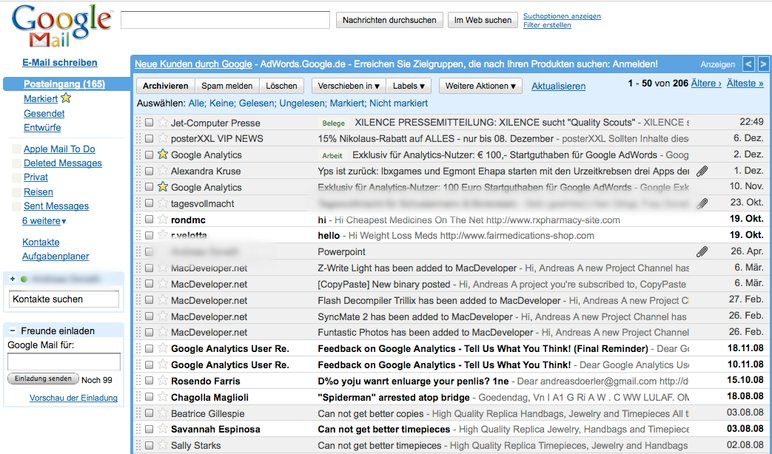
Task: Click Nachrichten durchsuchen button
Action: [x=389, y=20]
